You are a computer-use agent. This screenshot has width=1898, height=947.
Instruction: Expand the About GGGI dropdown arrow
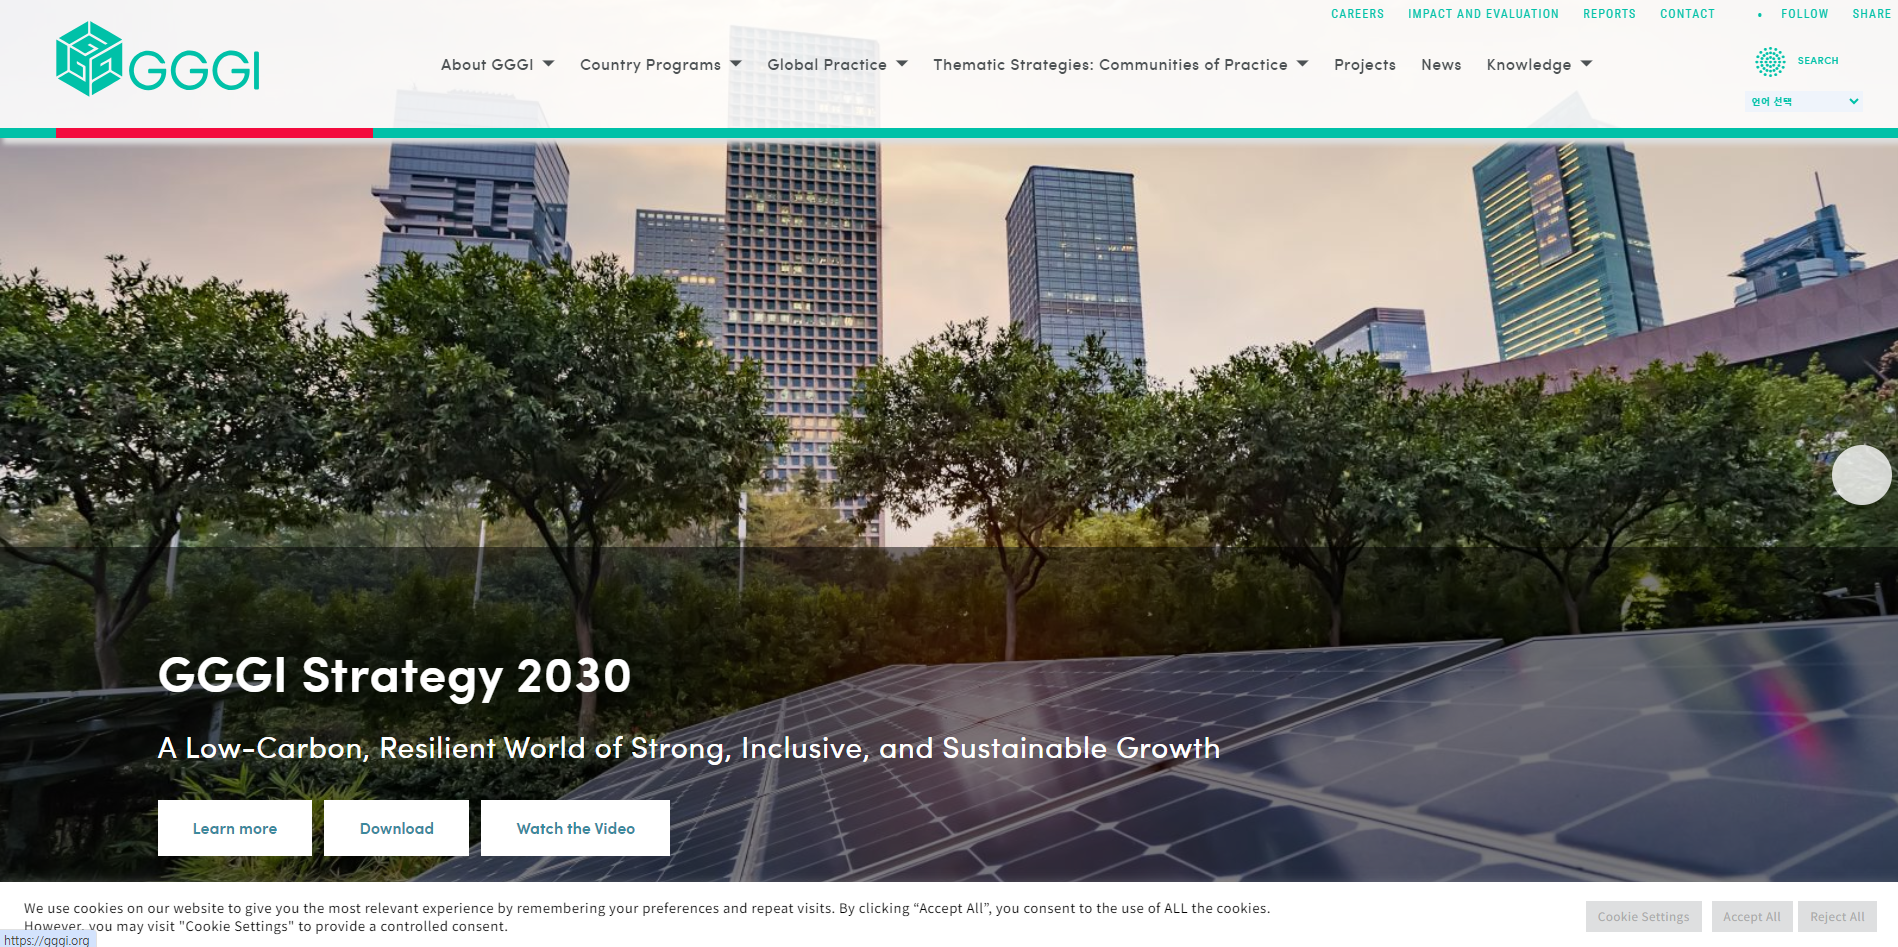(548, 64)
